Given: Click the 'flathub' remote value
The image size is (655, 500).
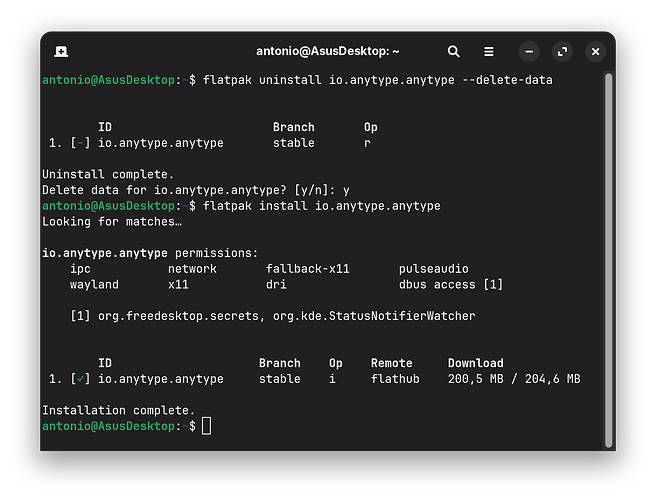Looking at the screenshot, I should pos(395,379).
